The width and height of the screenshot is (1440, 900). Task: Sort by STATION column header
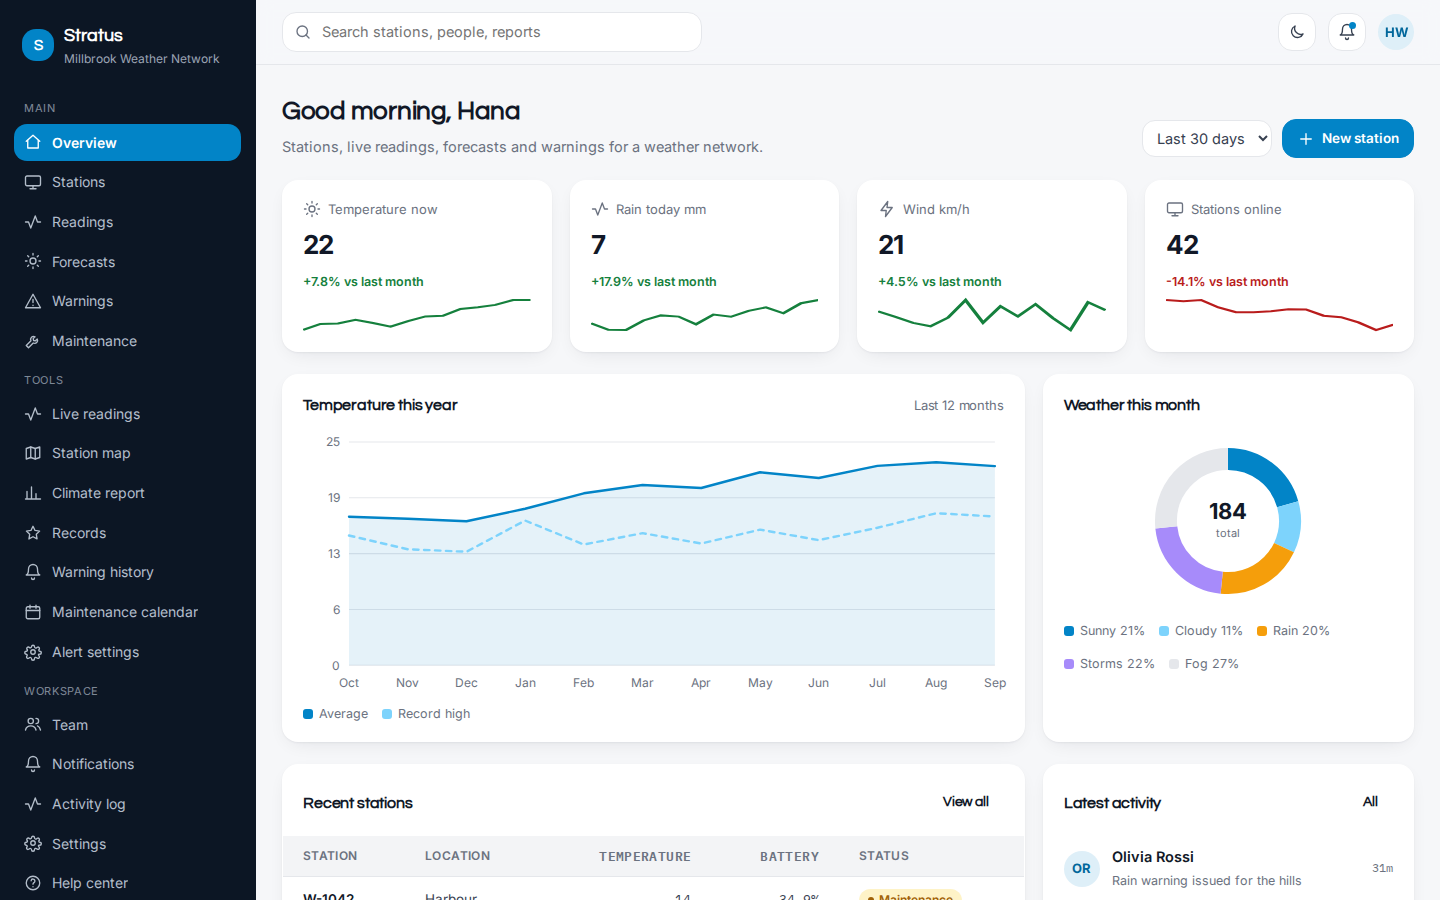point(330,856)
